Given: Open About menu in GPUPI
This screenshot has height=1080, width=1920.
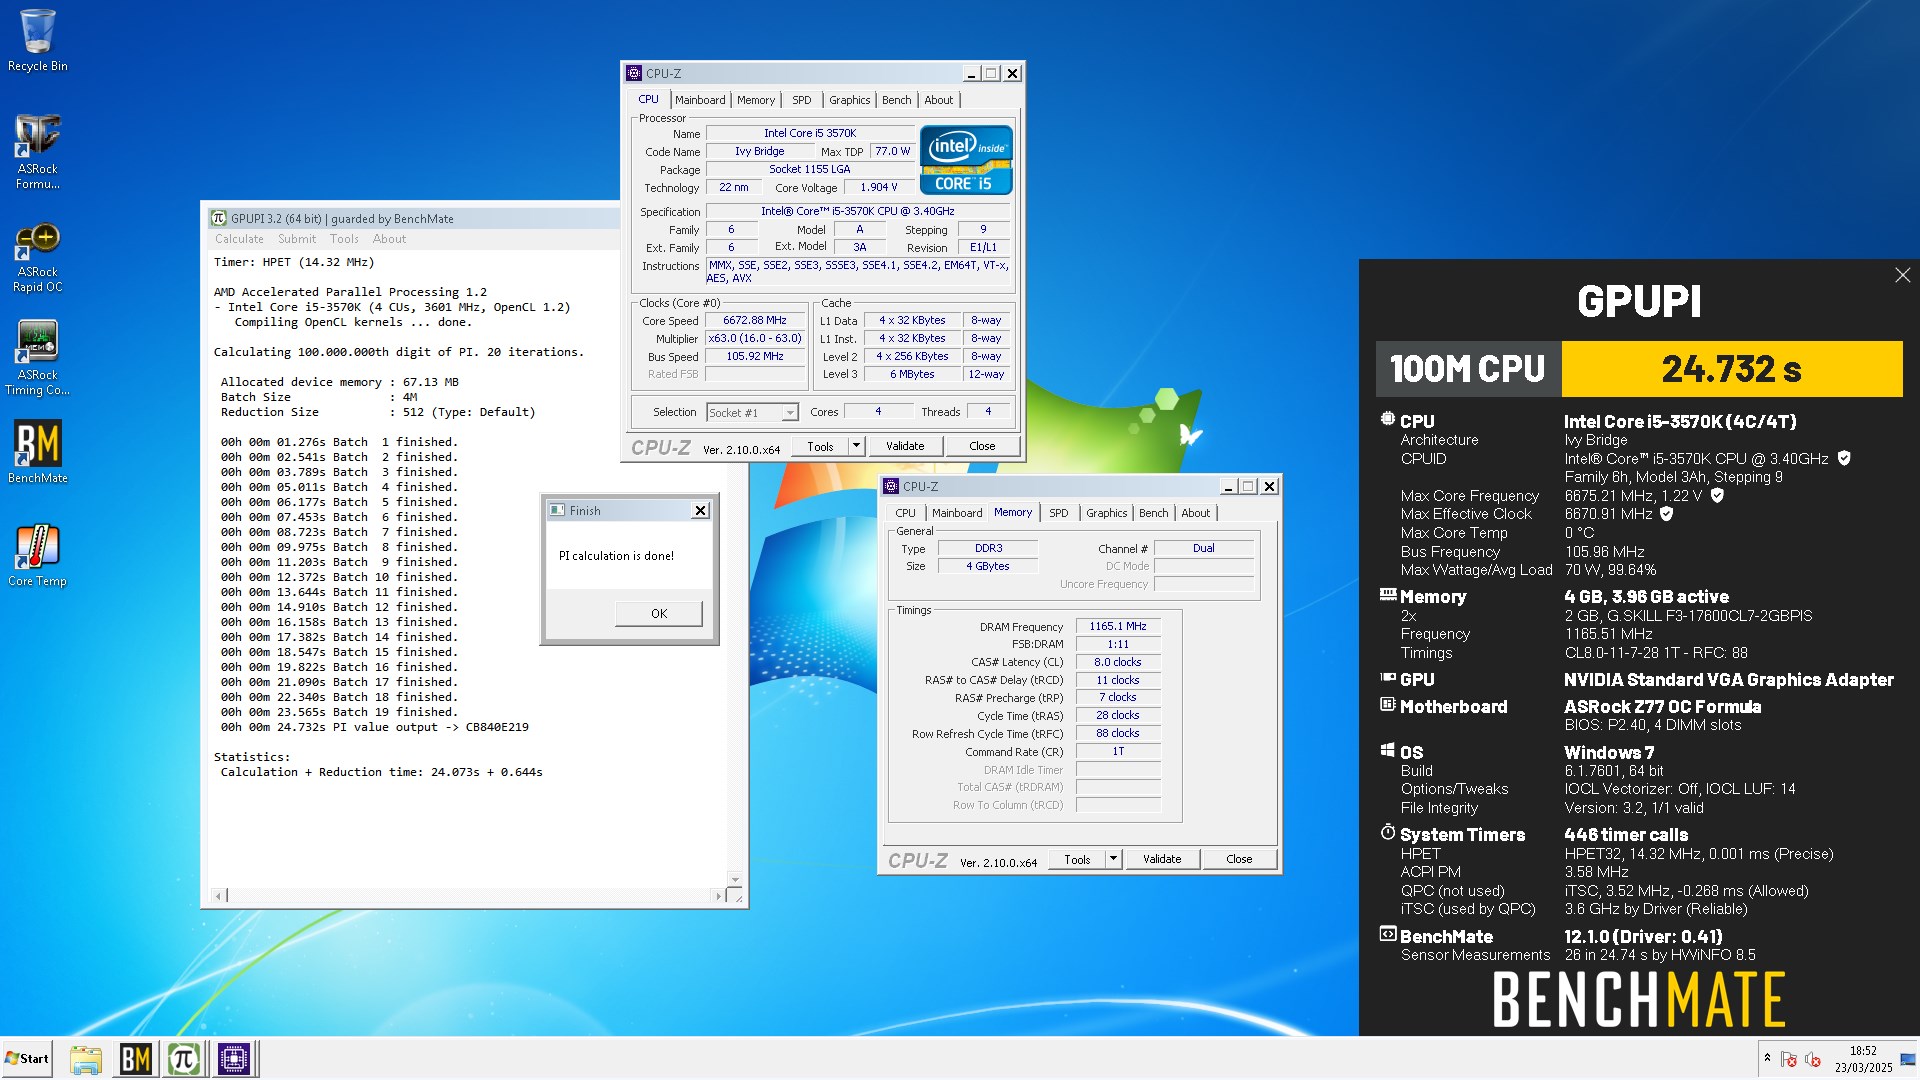Looking at the screenshot, I should tap(389, 239).
